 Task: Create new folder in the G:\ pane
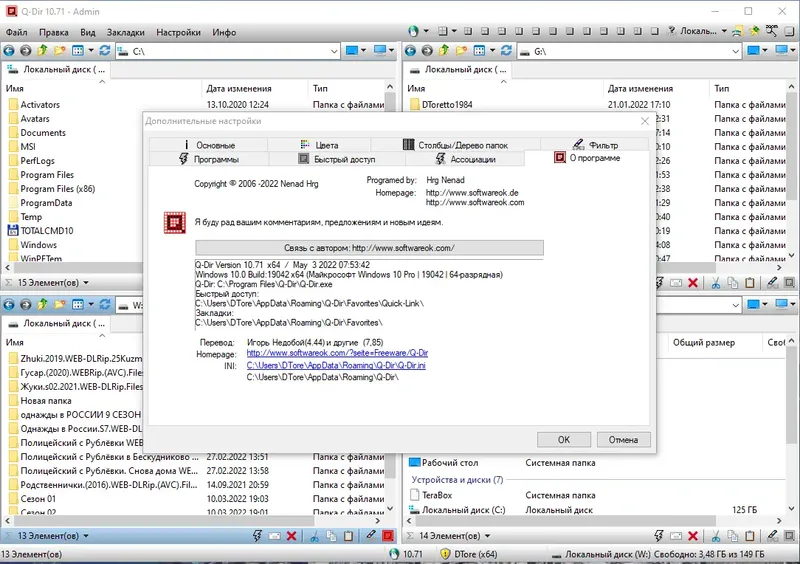[461, 51]
